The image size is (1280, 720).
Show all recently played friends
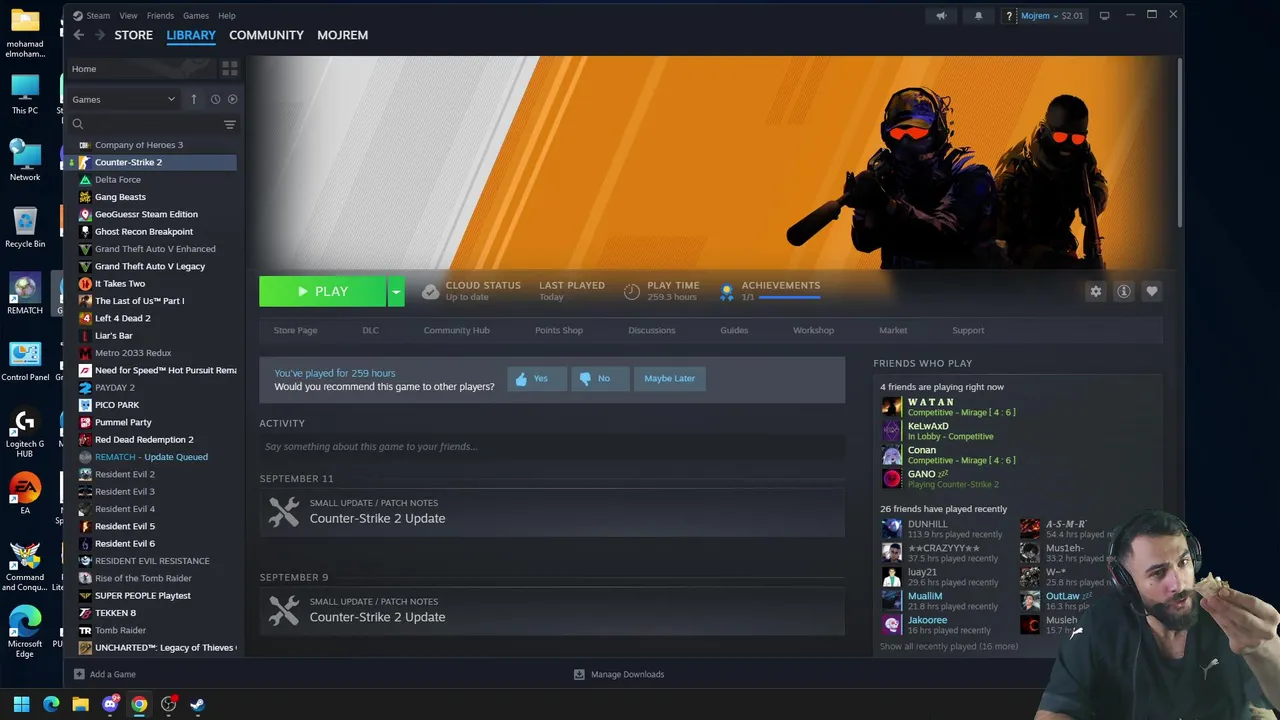click(x=949, y=646)
